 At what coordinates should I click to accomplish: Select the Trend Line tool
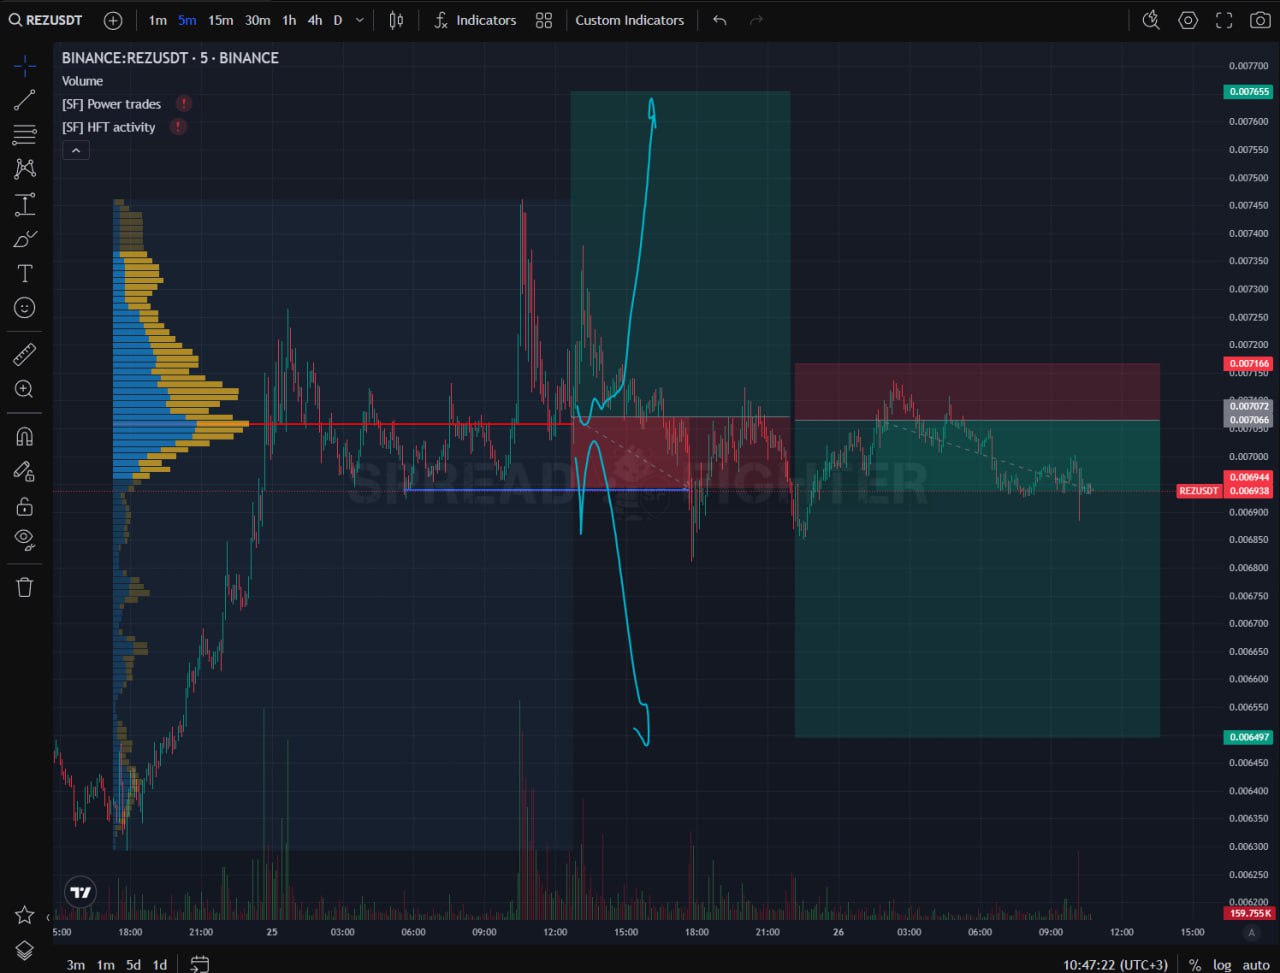pos(24,99)
